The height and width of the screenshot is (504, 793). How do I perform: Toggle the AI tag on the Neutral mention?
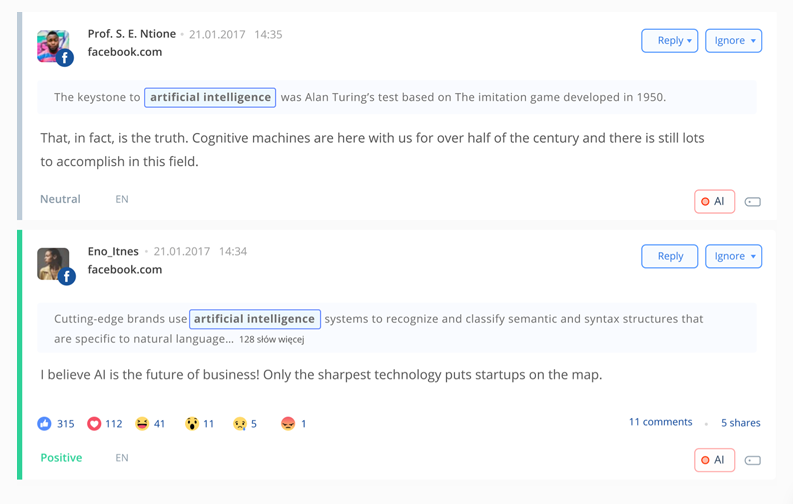(714, 201)
